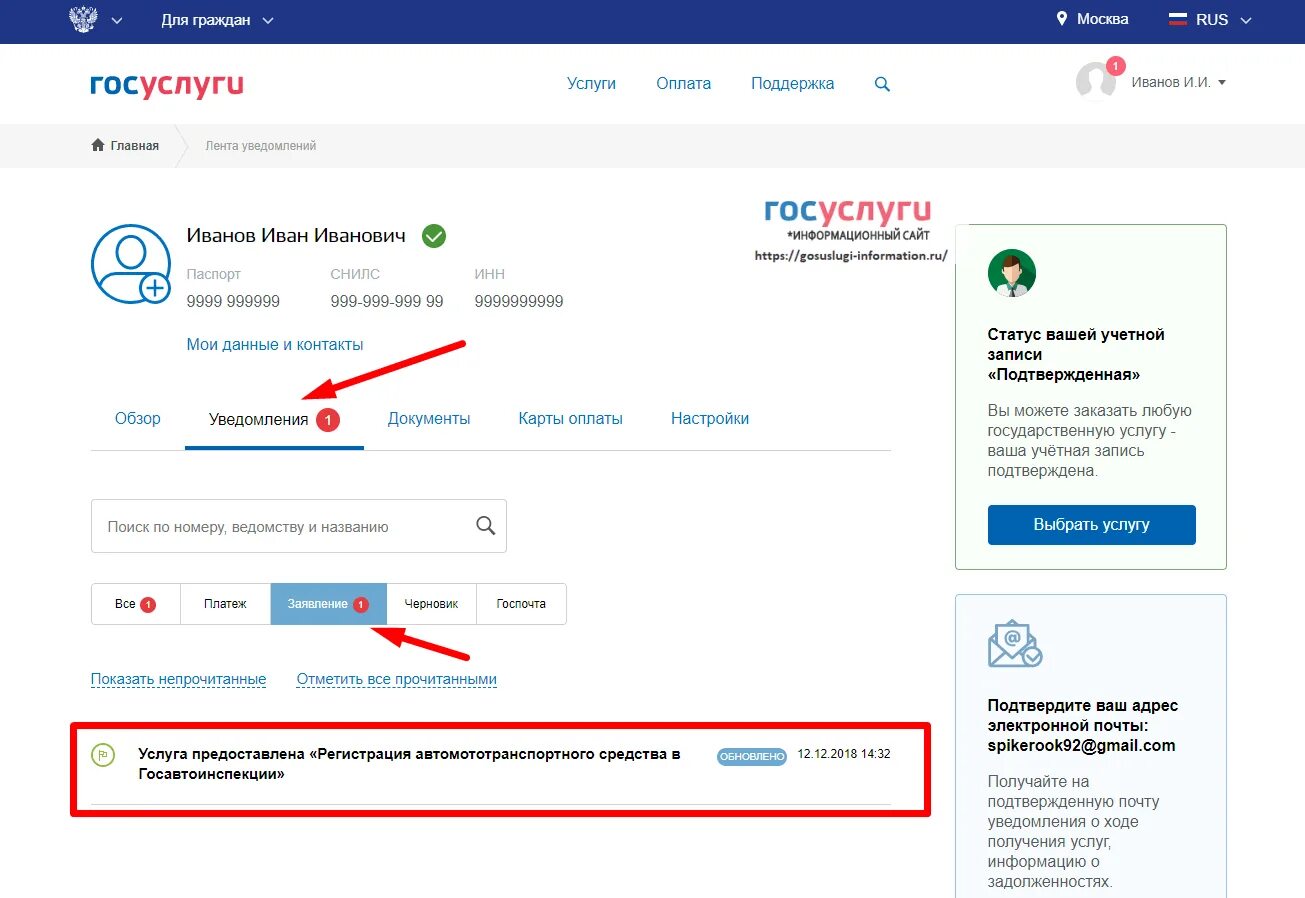Click the location pin icon near Москва
This screenshot has height=898, width=1305.
1062,19
